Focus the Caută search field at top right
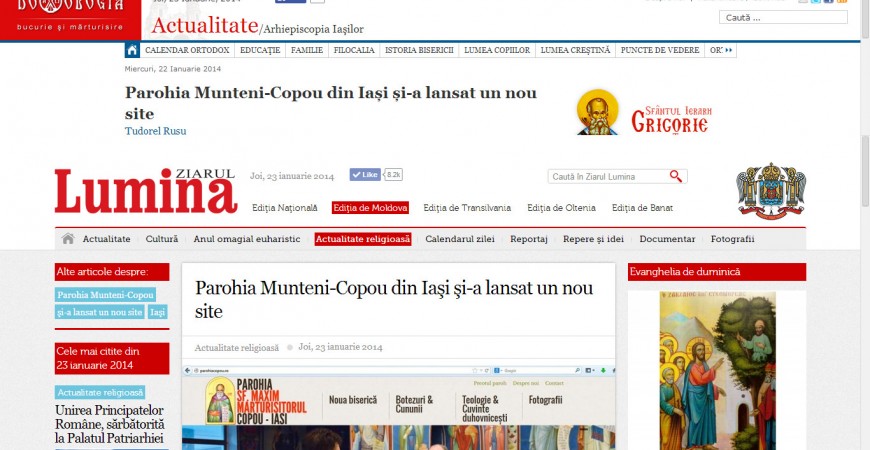The height and width of the screenshot is (450, 870). 783,17
